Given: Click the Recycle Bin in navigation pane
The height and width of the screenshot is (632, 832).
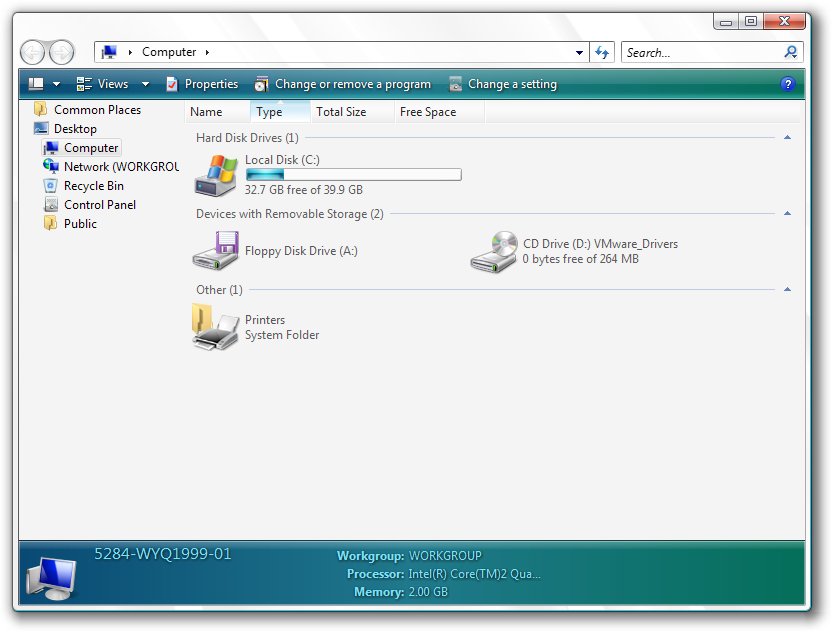Looking at the screenshot, I should click(x=94, y=186).
